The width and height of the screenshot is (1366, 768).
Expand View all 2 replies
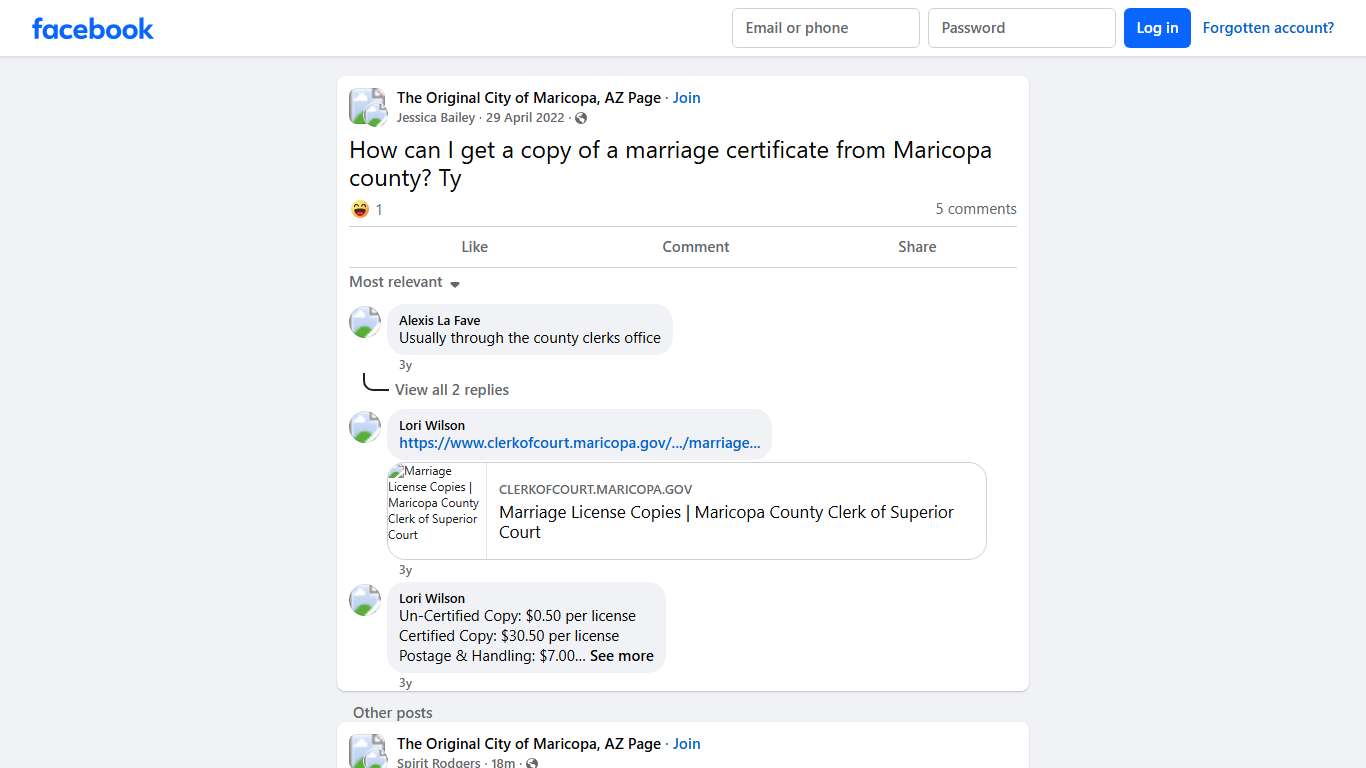(x=452, y=389)
